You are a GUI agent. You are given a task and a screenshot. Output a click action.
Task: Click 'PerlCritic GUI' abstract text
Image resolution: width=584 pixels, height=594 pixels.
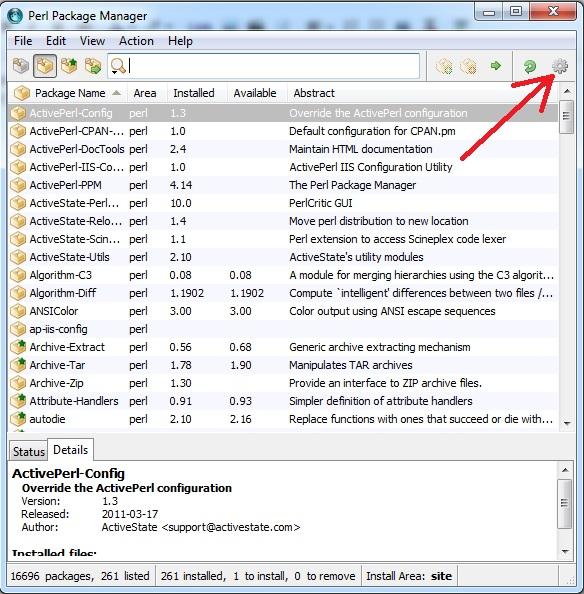320,203
